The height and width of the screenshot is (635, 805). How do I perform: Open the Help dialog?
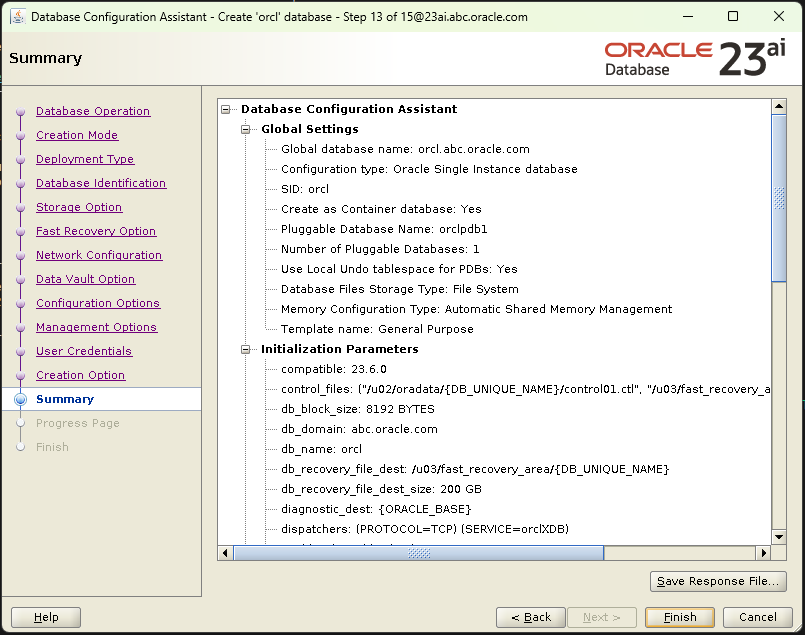[45, 617]
